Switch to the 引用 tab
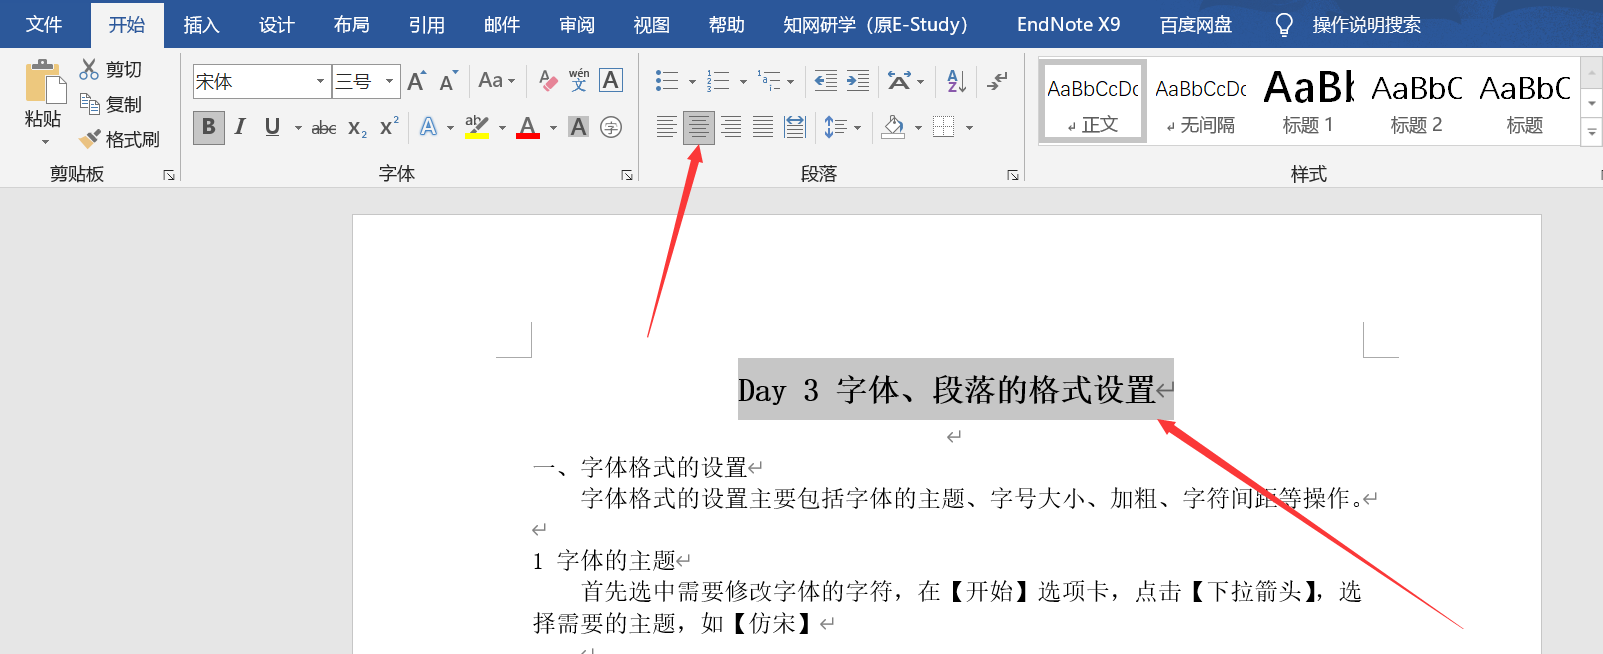 pyautogui.click(x=426, y=24)
